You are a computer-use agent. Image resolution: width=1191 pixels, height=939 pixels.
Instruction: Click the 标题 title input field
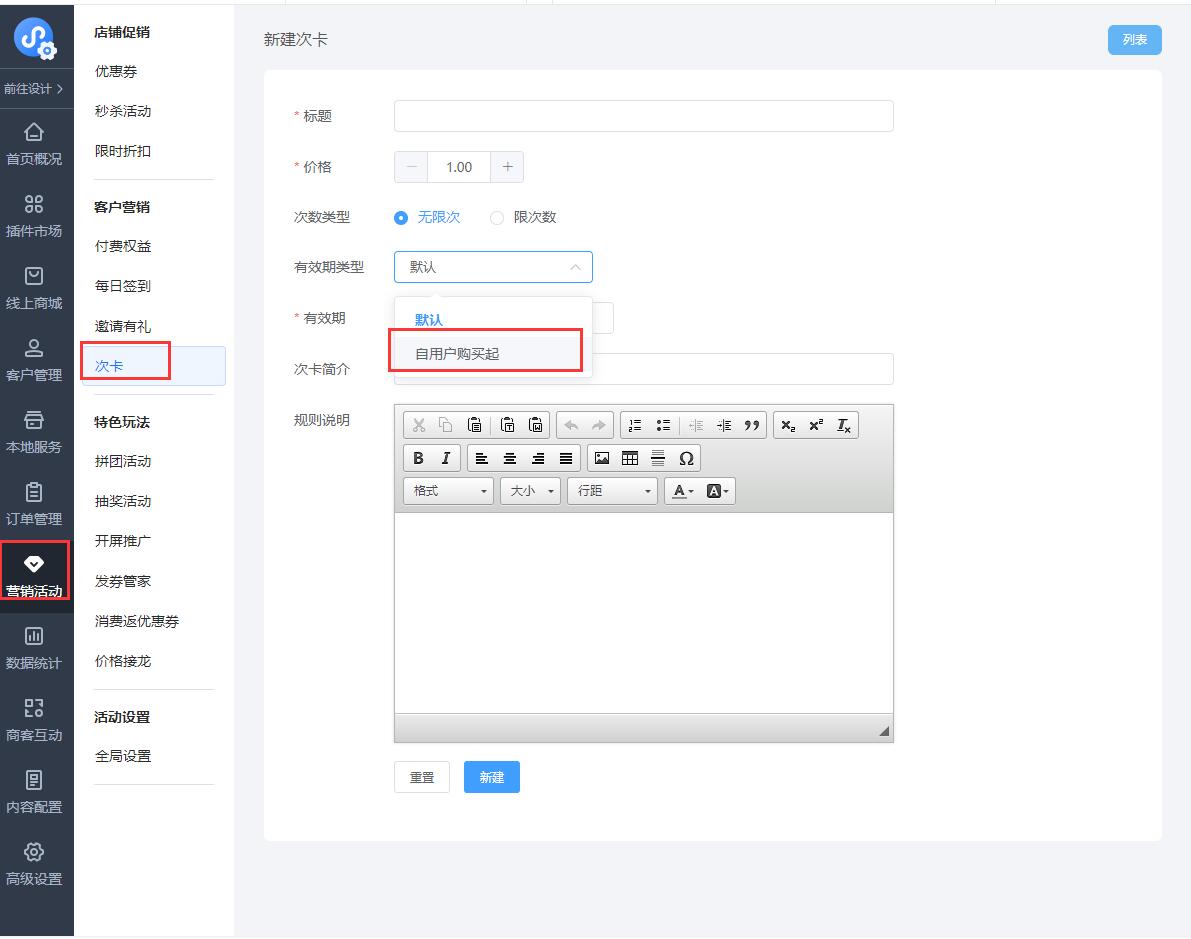tap(643, 116)
